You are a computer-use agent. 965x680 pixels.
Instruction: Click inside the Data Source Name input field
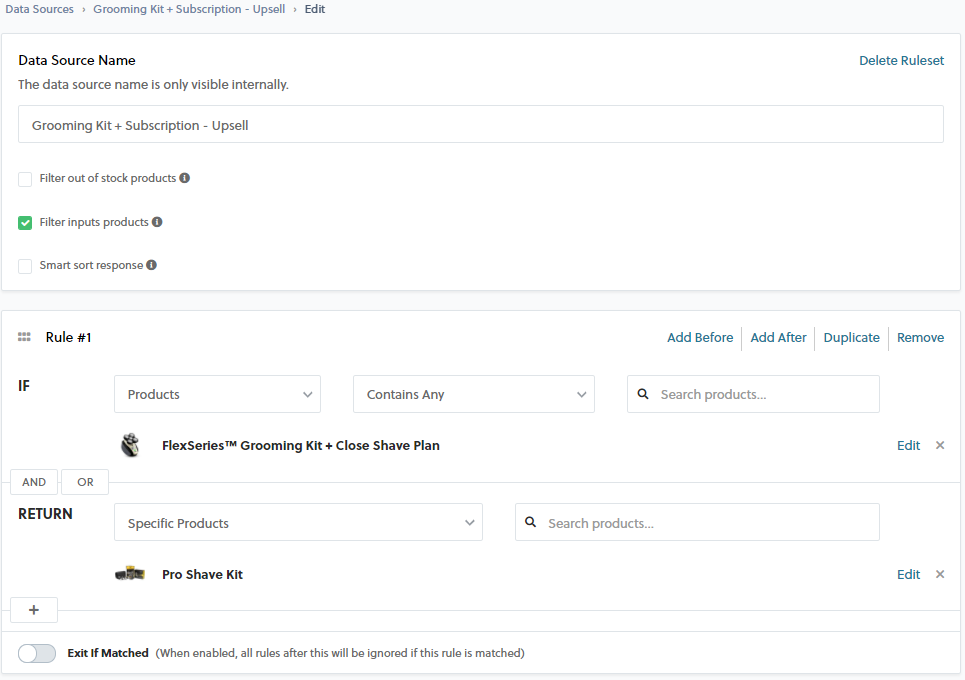(x=480, y=123)
